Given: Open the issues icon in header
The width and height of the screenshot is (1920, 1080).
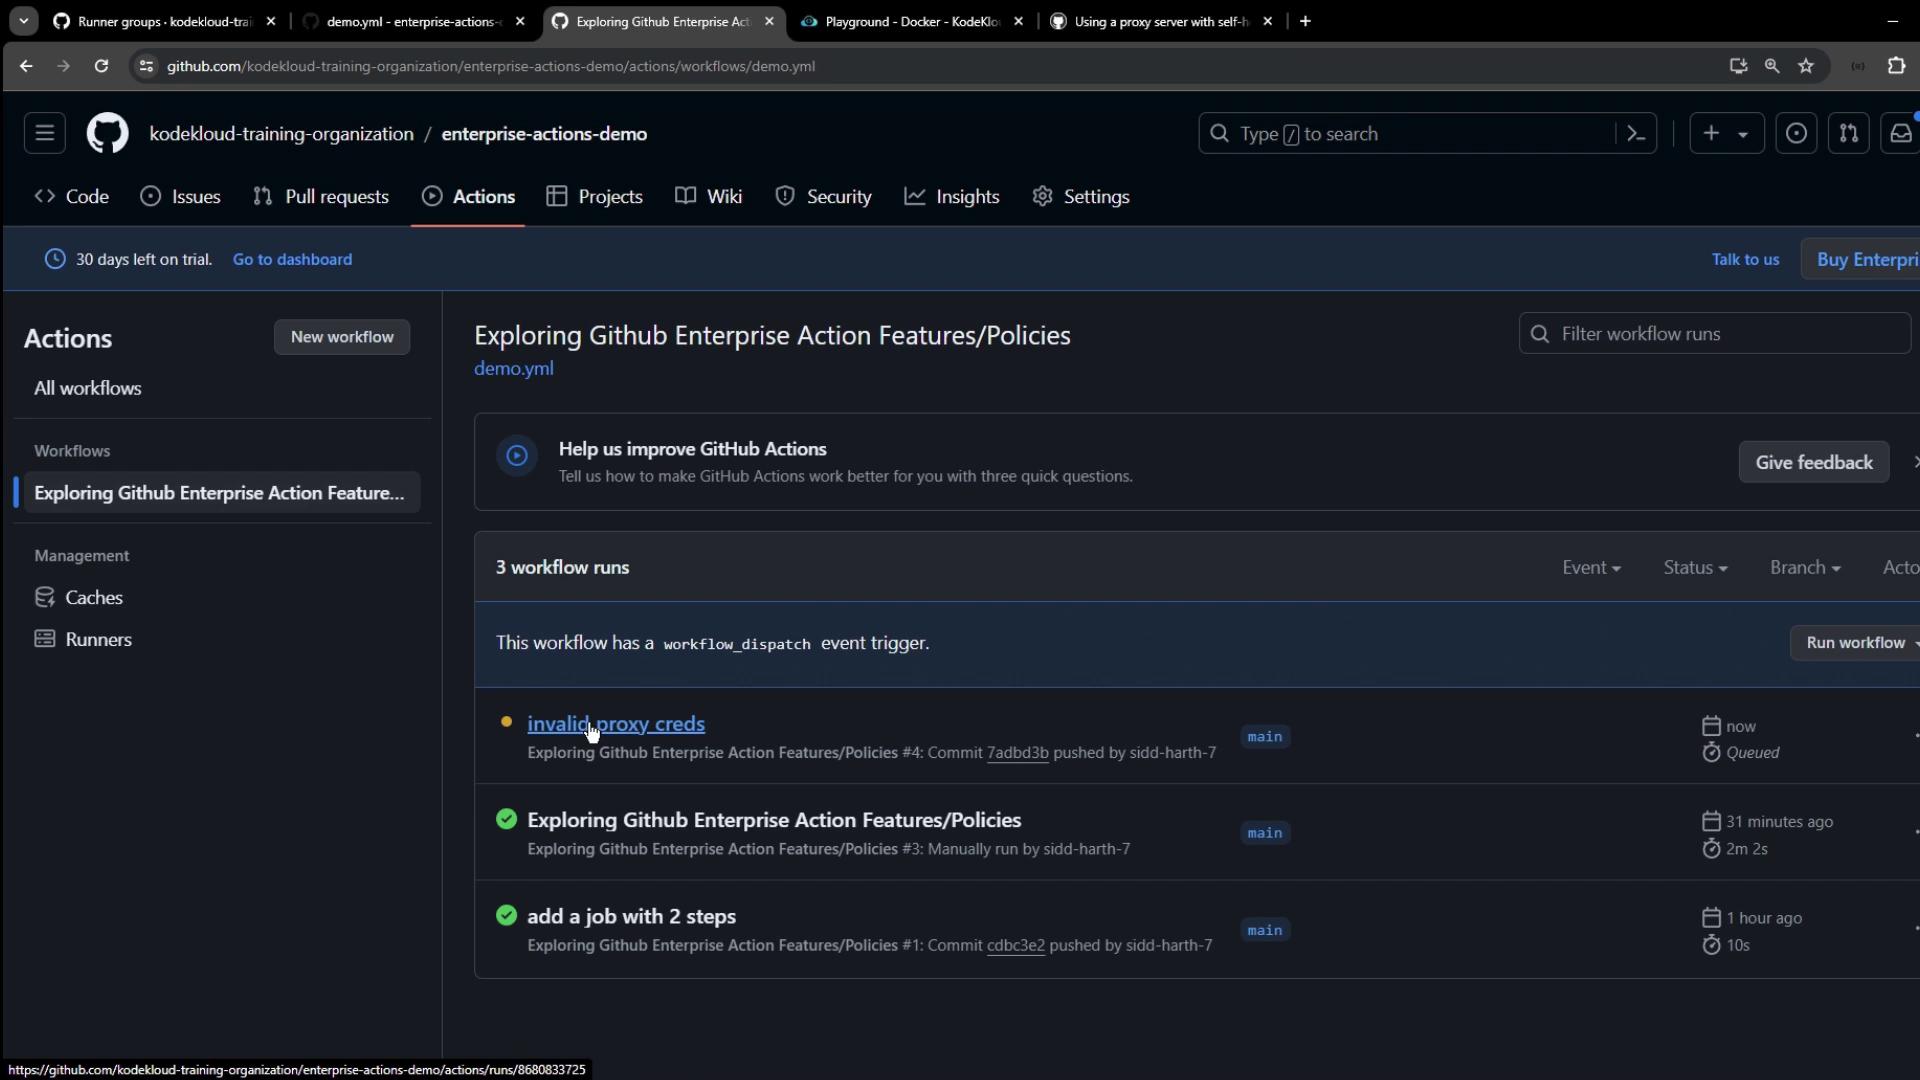Looking at the screenshot, I should click(x=1796, y=133).
